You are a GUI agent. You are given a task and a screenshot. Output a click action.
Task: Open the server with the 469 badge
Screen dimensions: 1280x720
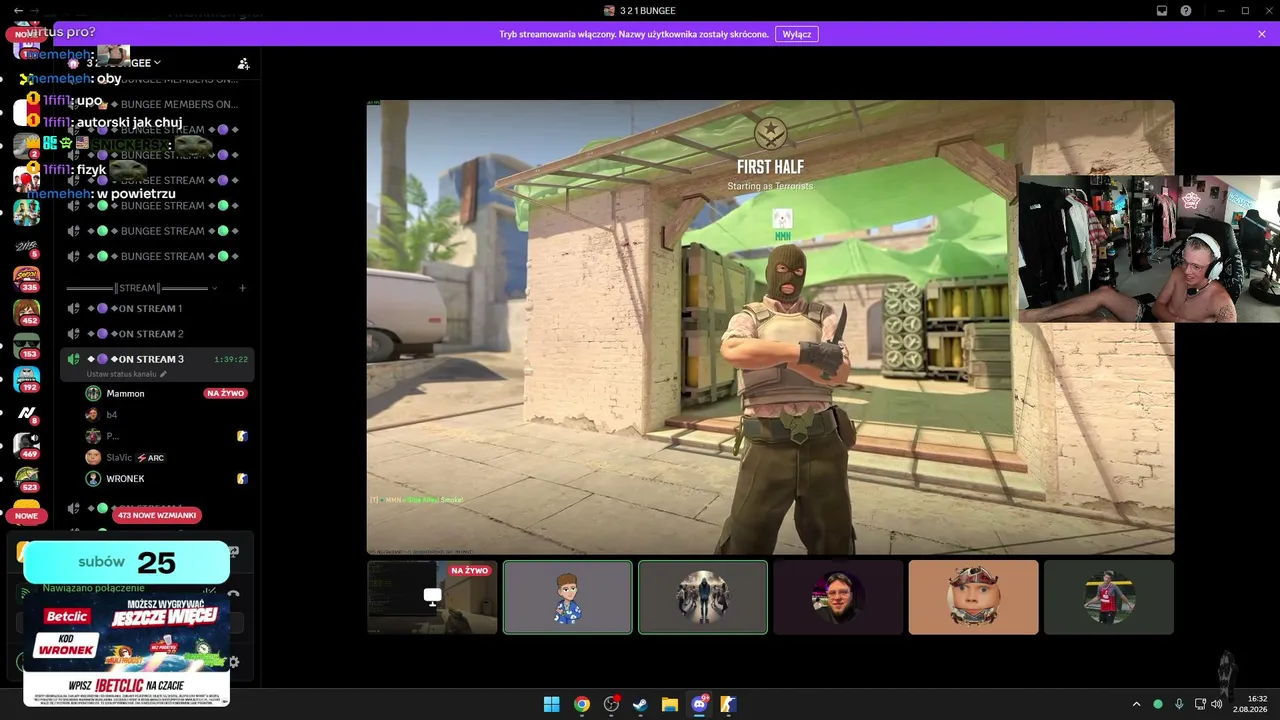click(x=26, y=446)
